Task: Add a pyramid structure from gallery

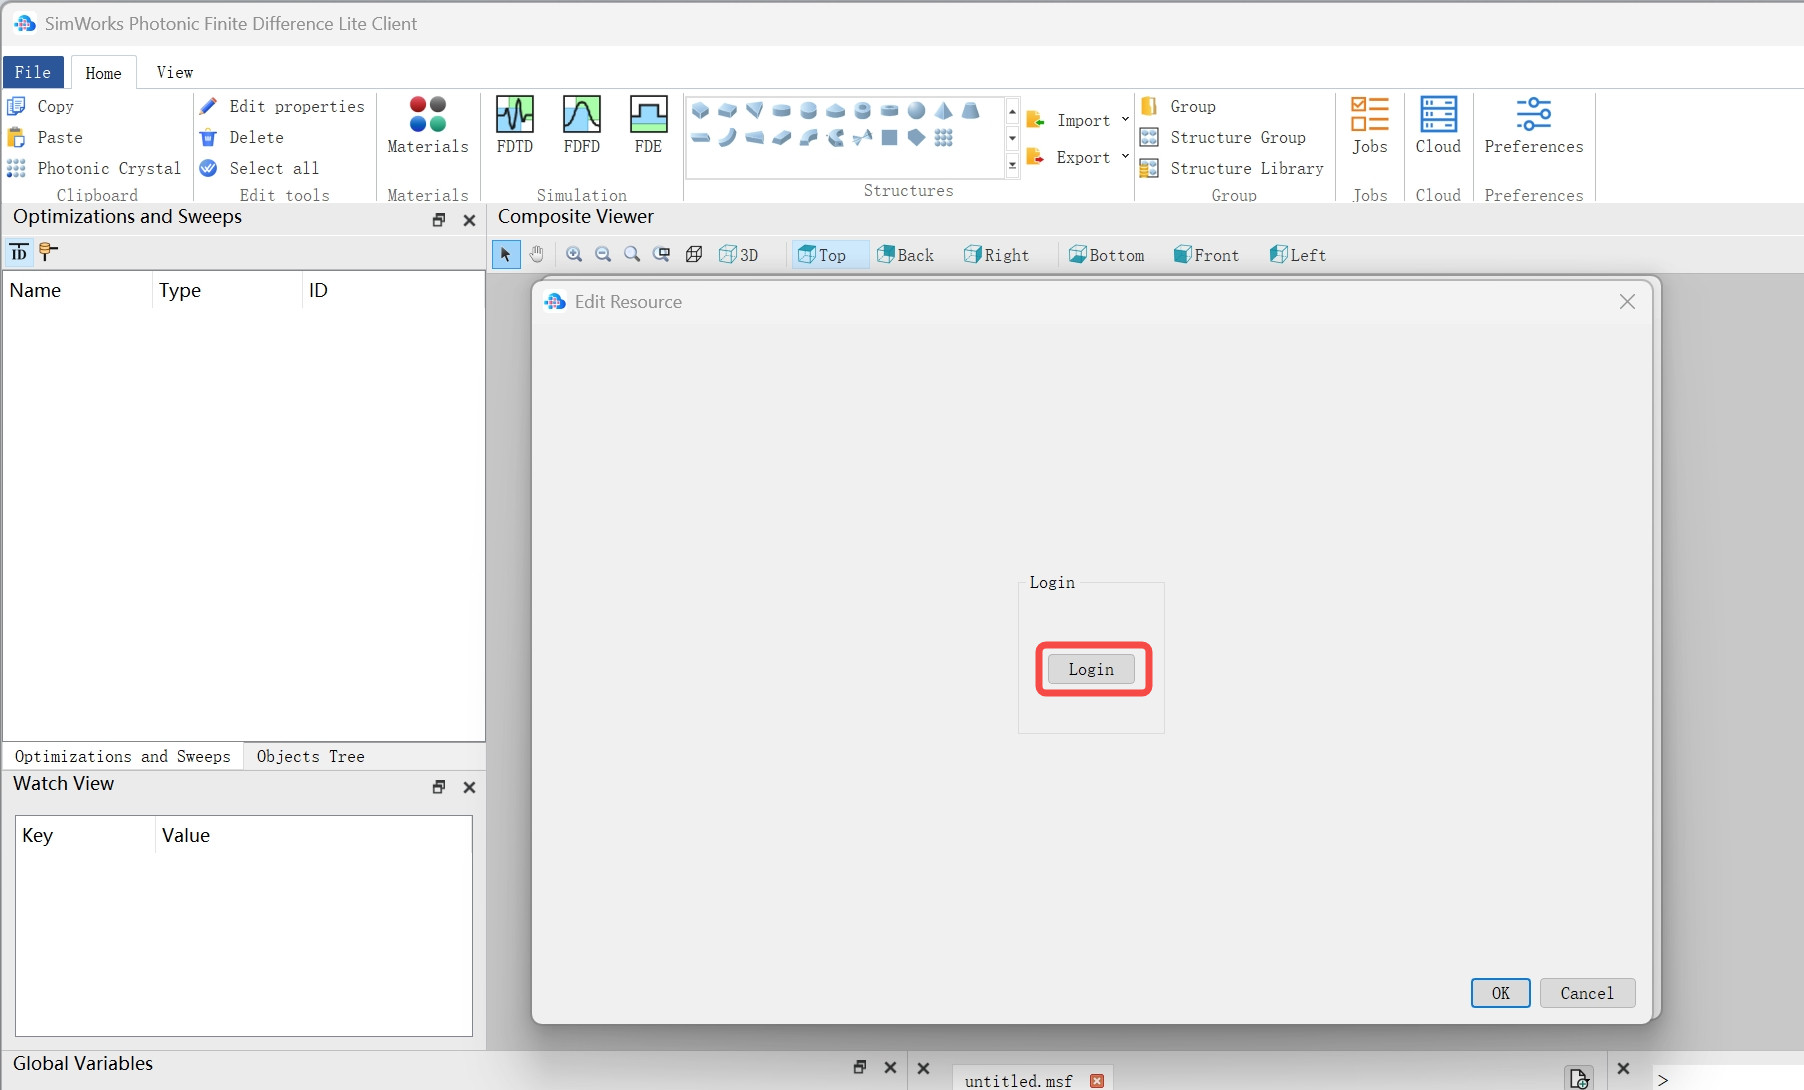Action: click(x=943, y=110)
